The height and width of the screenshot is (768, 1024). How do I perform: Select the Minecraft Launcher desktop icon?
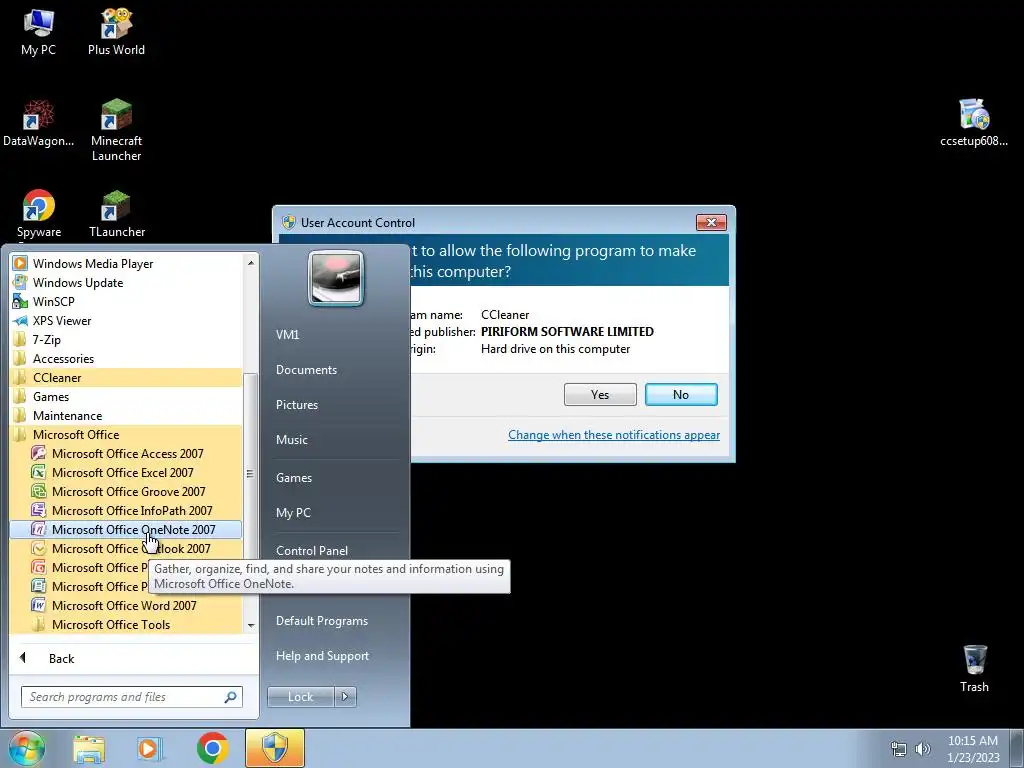pyautogui.click(x=116, y=130)
